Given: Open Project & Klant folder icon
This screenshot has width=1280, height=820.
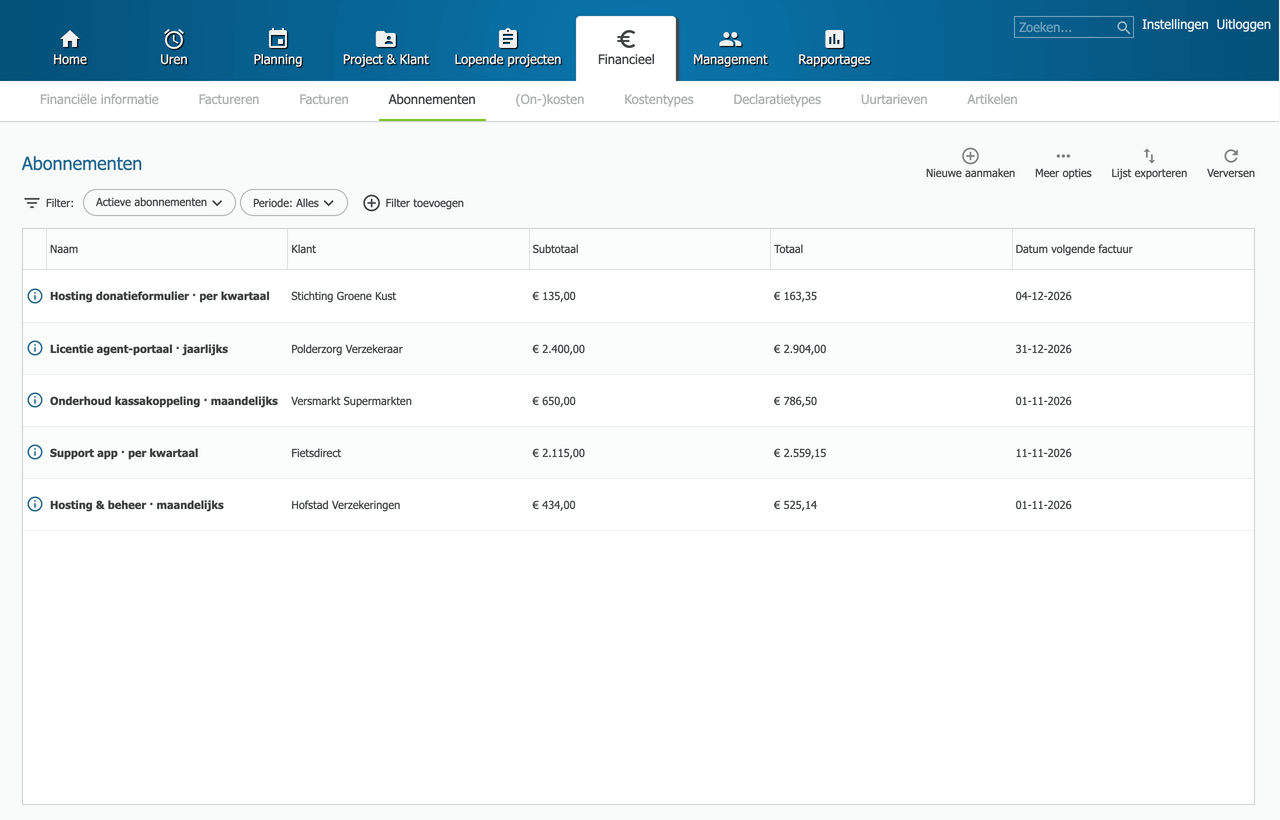Looking at the screenshot, I should pos(386,39).
